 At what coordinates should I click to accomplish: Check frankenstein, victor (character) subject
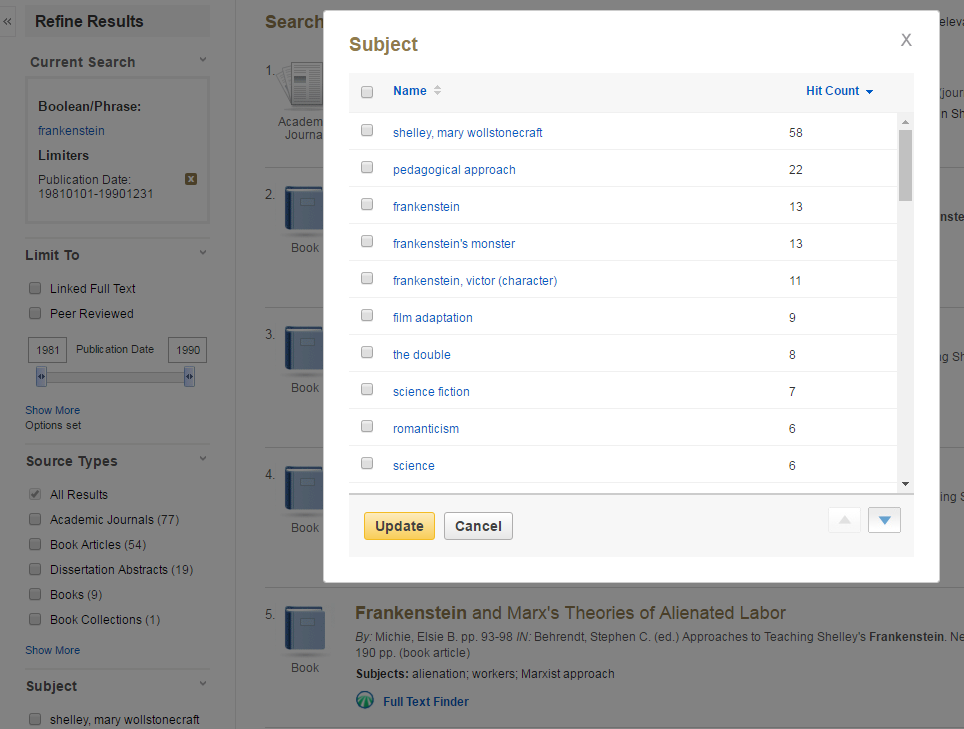[x=367, y=278]
